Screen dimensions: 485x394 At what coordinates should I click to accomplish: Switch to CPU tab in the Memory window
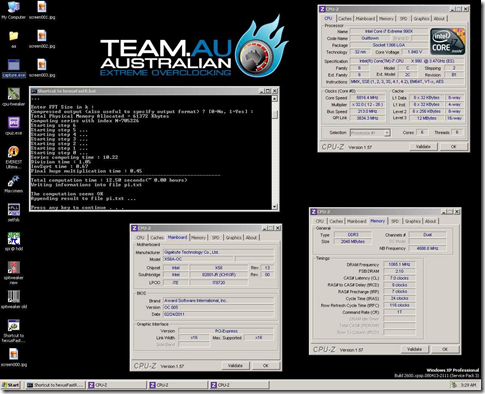pyautogui.click(x=320, y=221)
